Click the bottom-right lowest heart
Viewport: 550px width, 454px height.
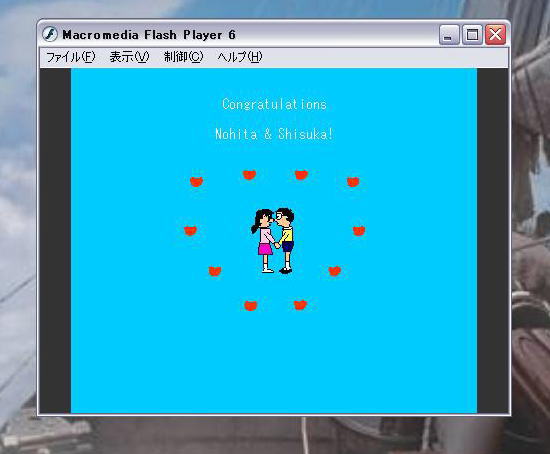tap(300, 305)
